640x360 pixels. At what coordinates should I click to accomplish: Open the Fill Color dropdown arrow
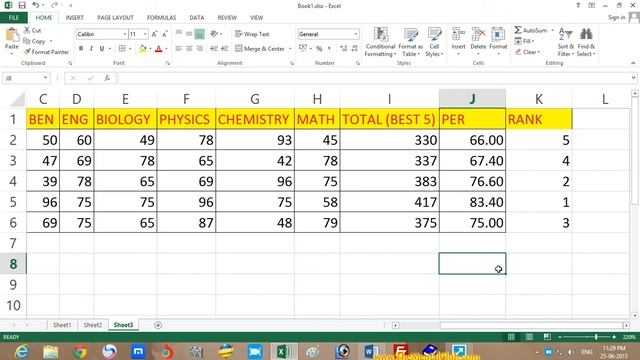[x=150, y=49]
